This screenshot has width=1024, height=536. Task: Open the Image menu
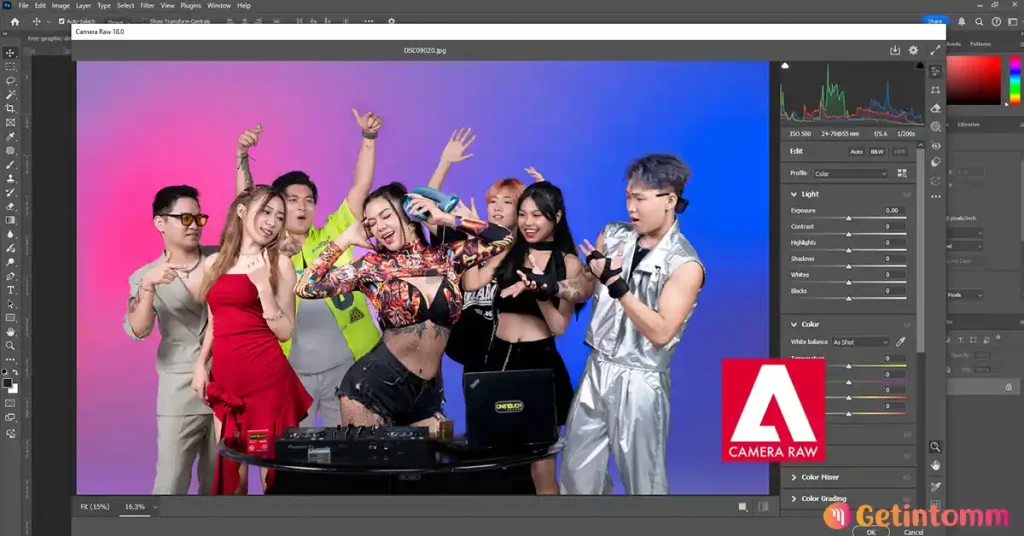(x=60, y=5)
